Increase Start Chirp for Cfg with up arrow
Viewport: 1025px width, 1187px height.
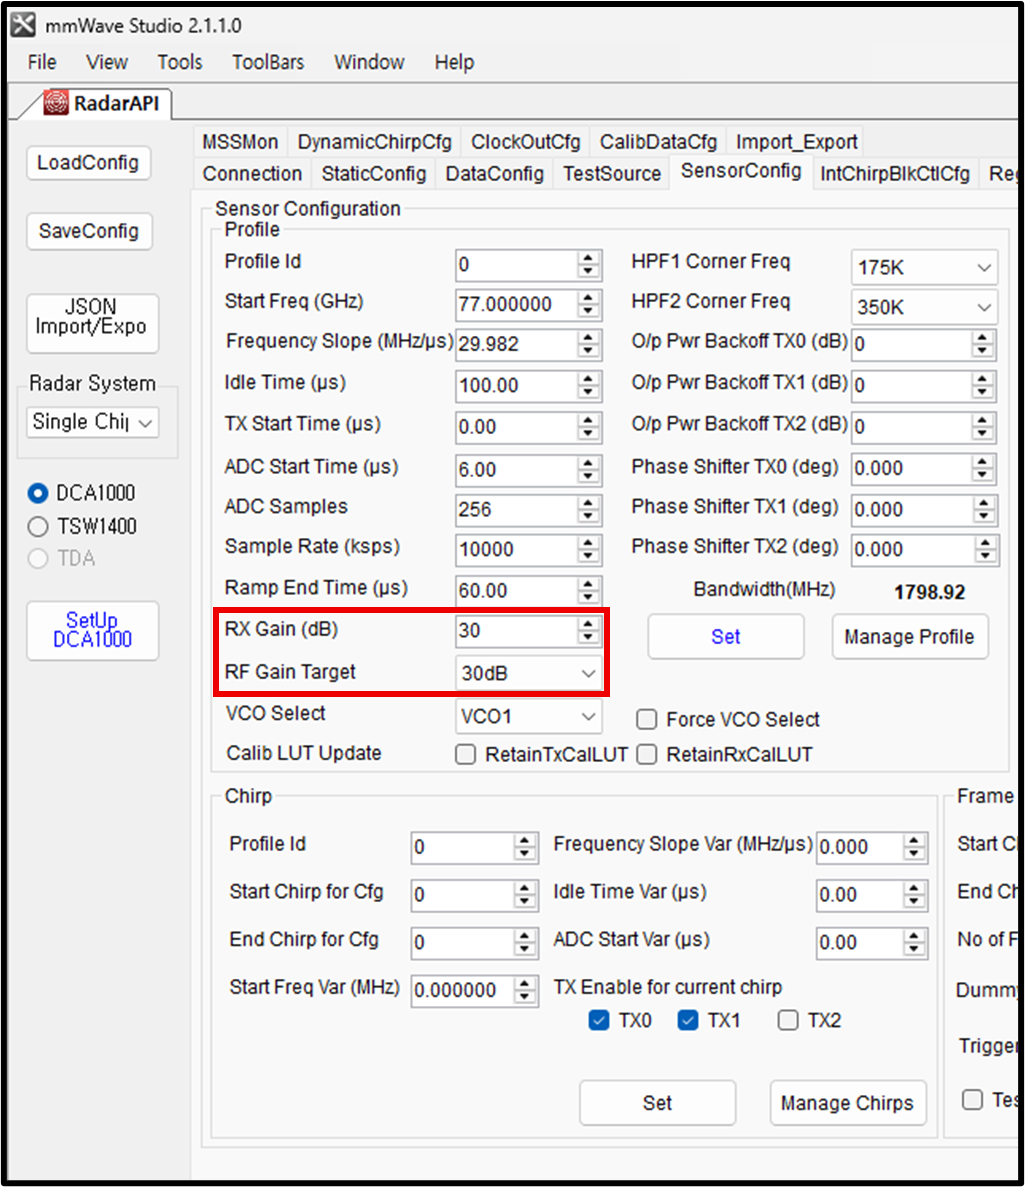525,888
